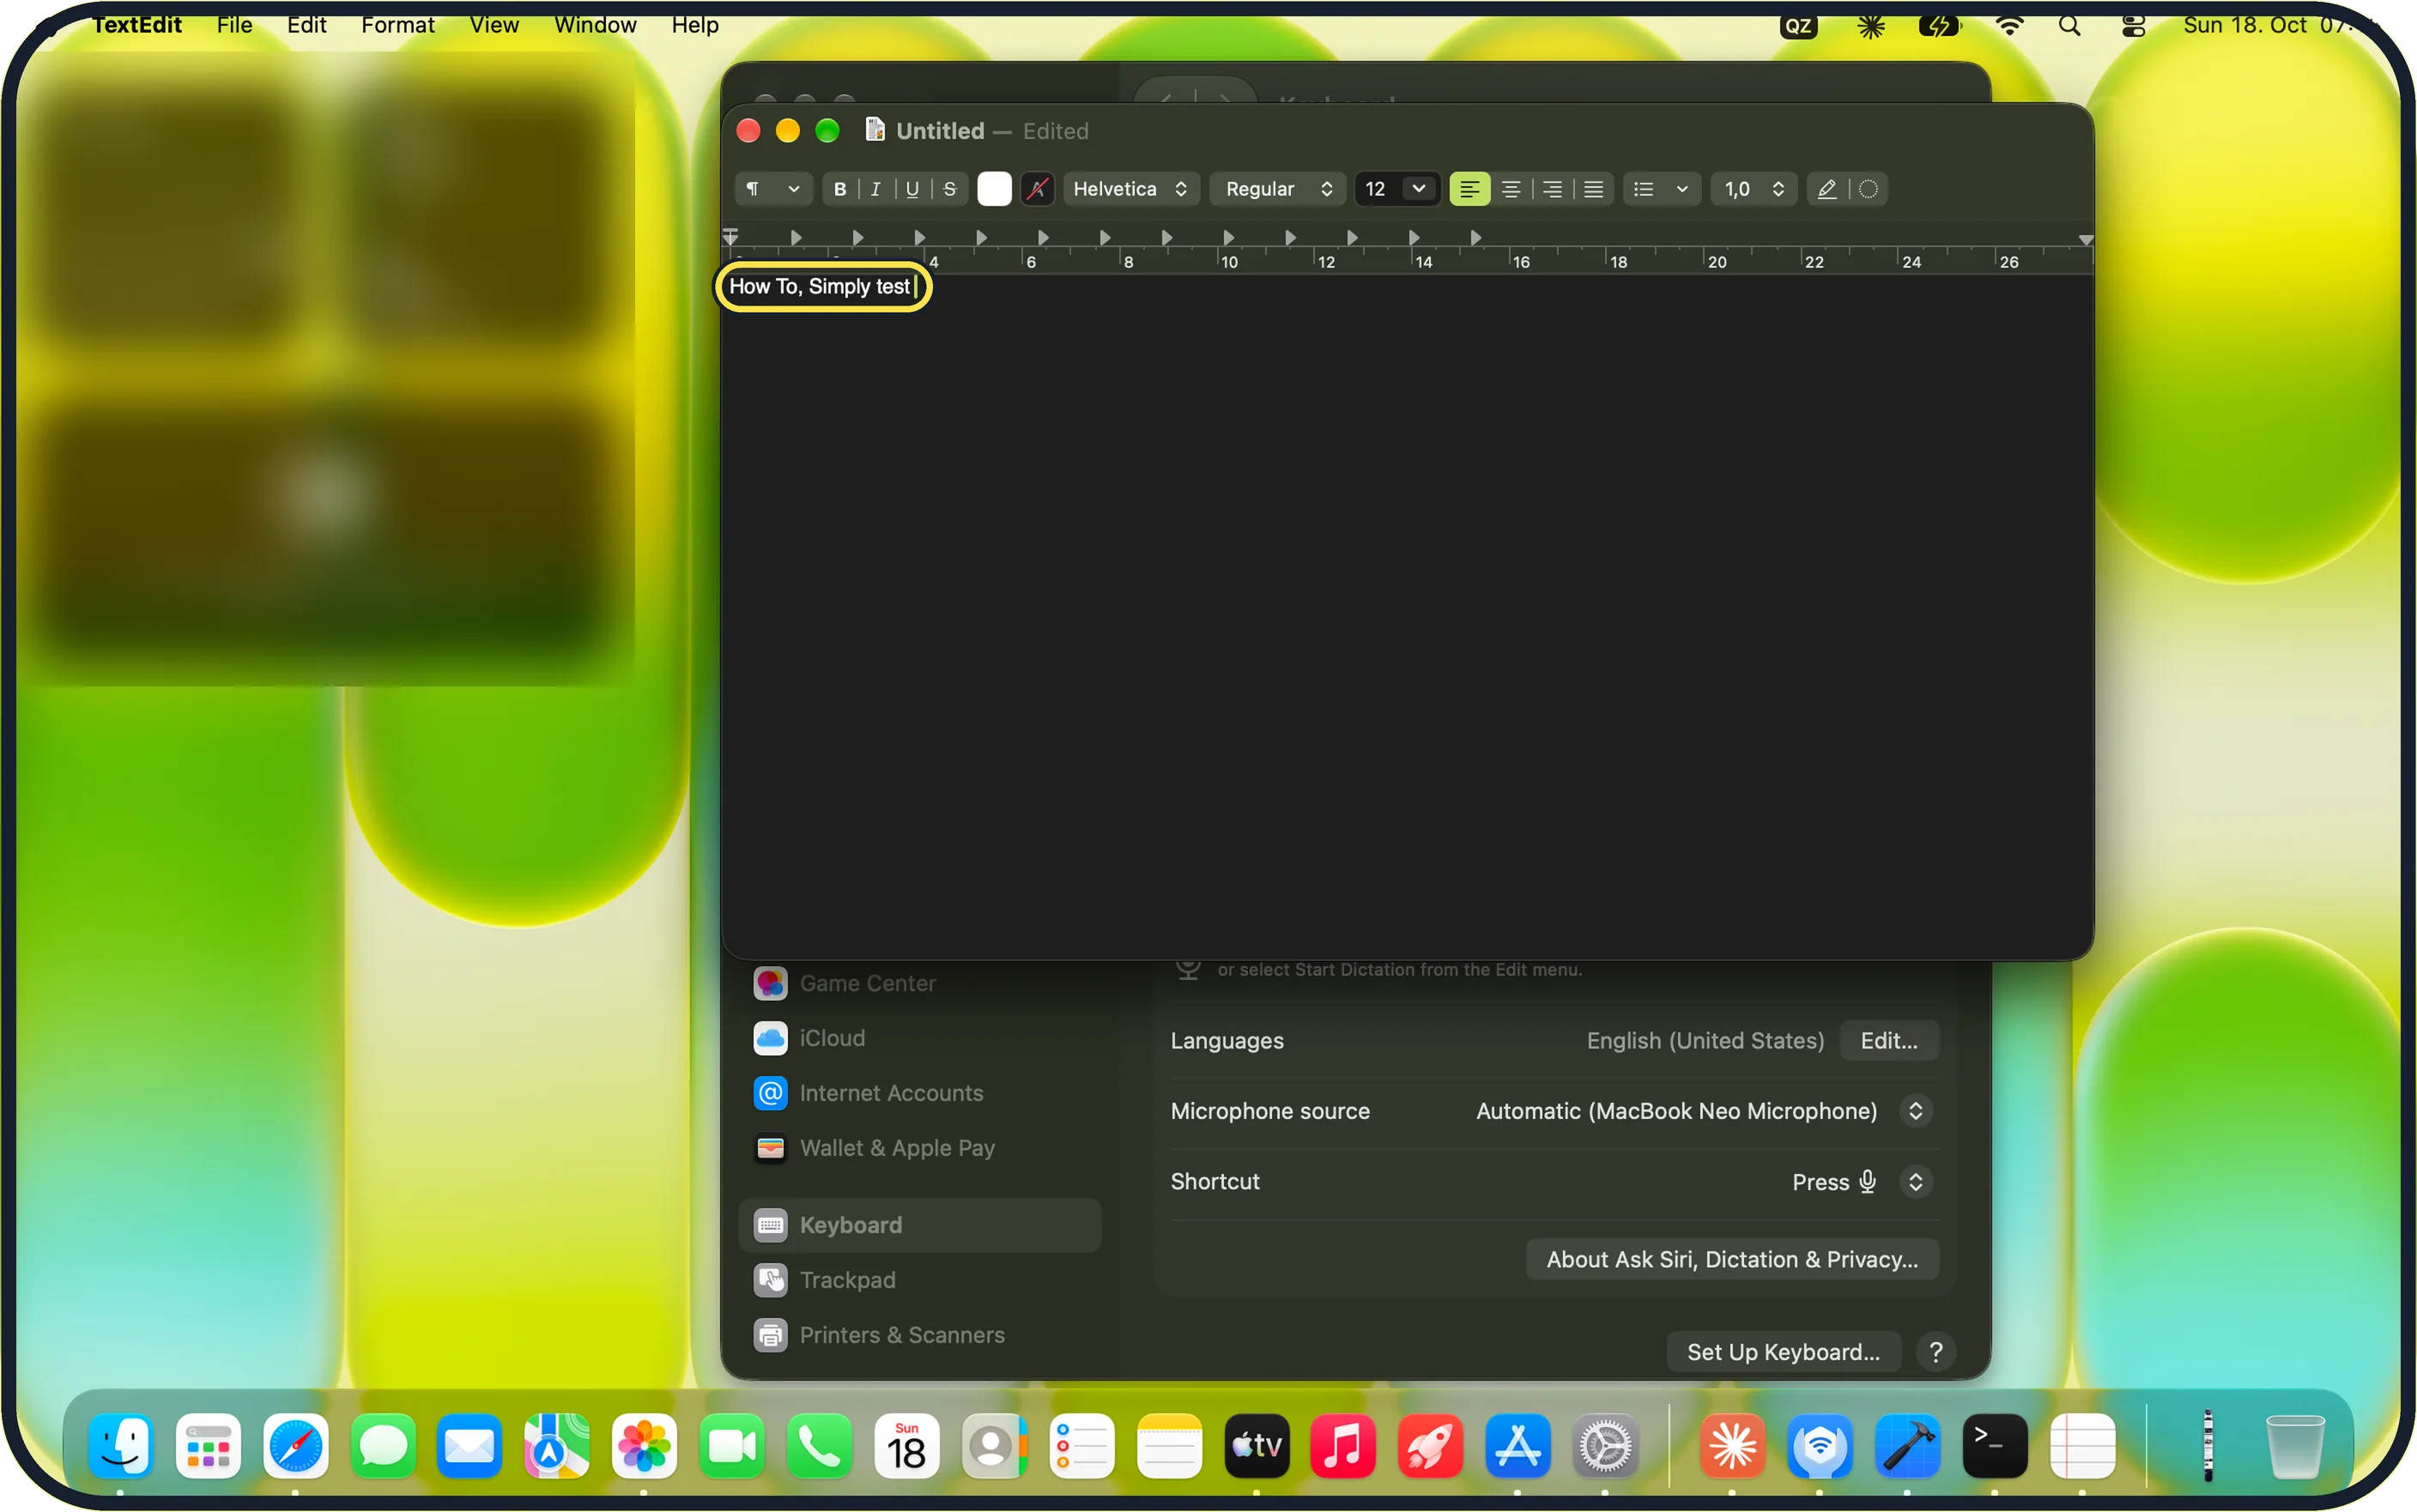Click the ruler mark labeled 10

click(x=1229, y=262)
